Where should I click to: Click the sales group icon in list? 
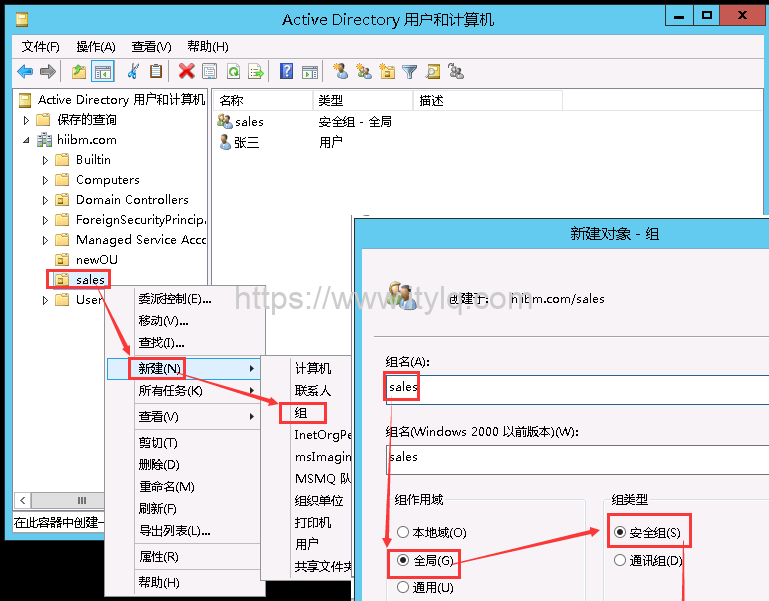point(225,121)
